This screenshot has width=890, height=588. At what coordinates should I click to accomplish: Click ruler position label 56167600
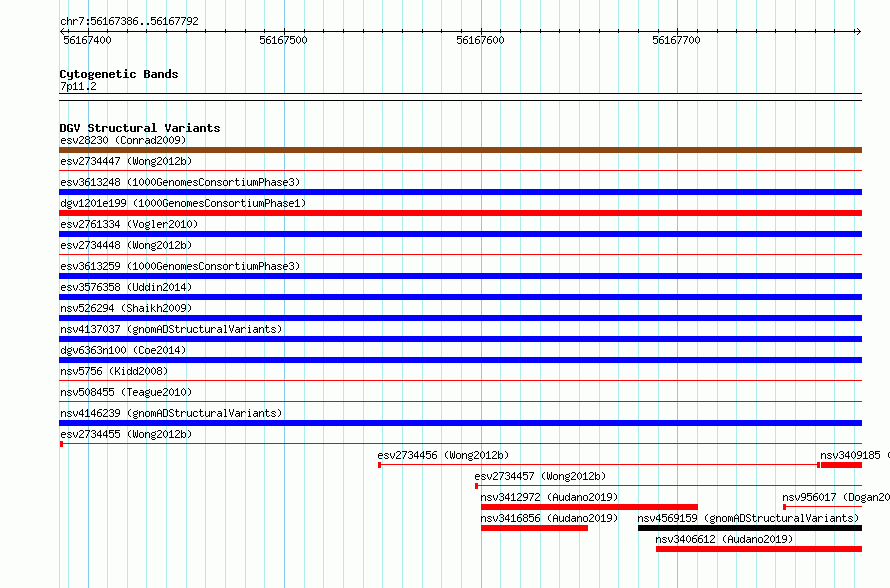(x=480, y=40)
